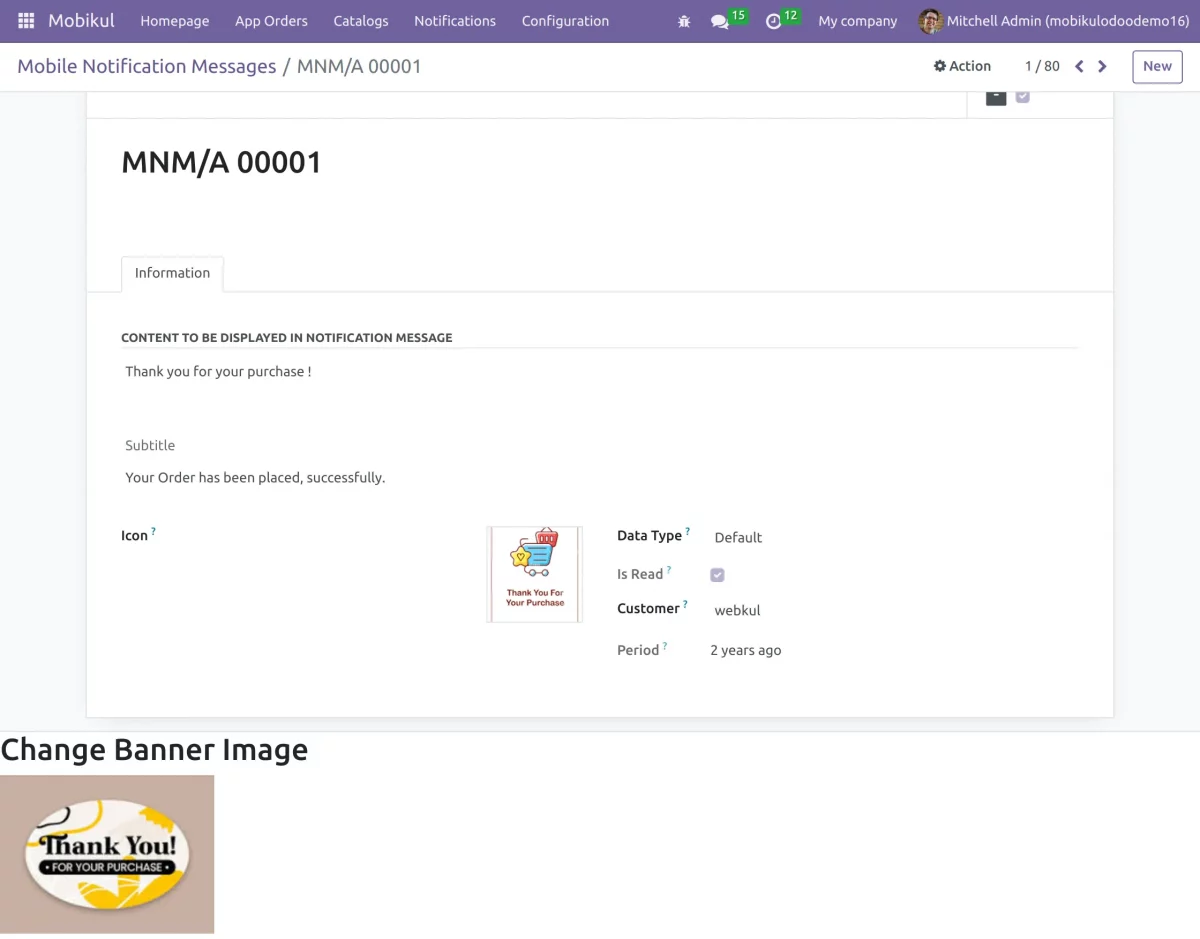Select the Information tab
1200x939 pixels.
tap(172, 273)
